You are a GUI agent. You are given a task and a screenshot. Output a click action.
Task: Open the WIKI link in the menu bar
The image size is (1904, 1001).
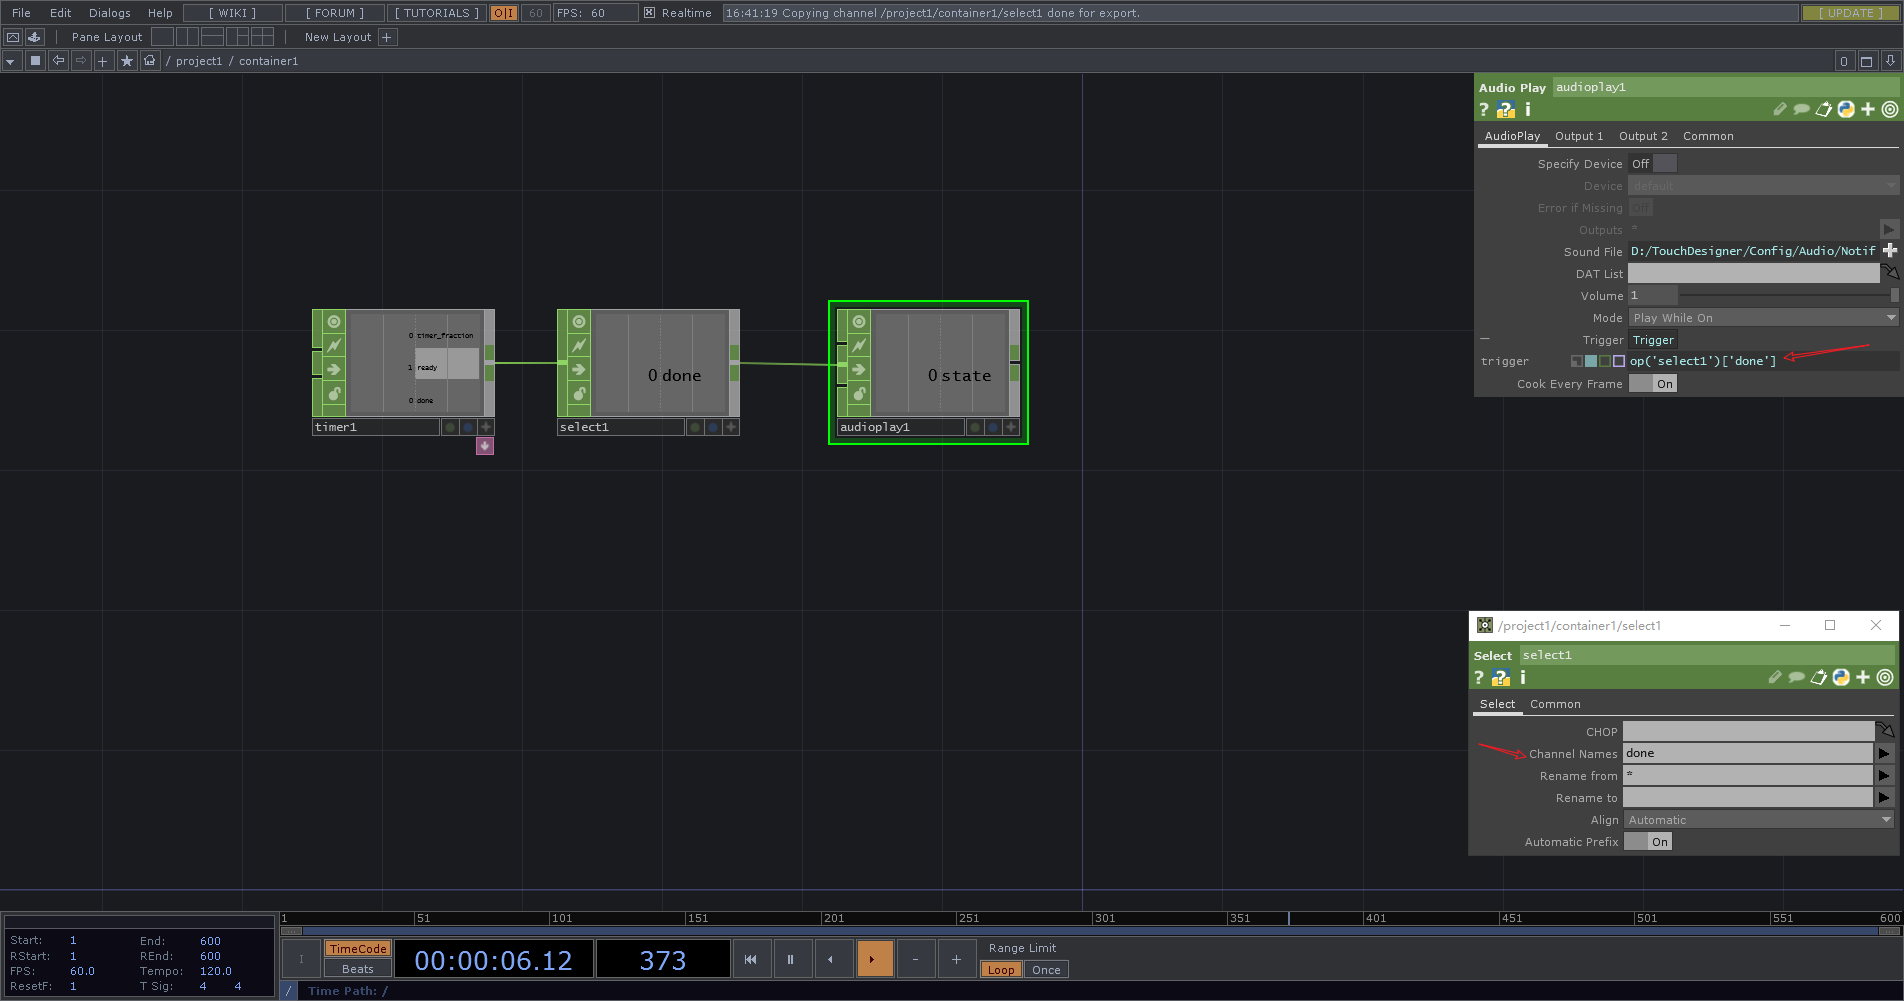point(231,13)
